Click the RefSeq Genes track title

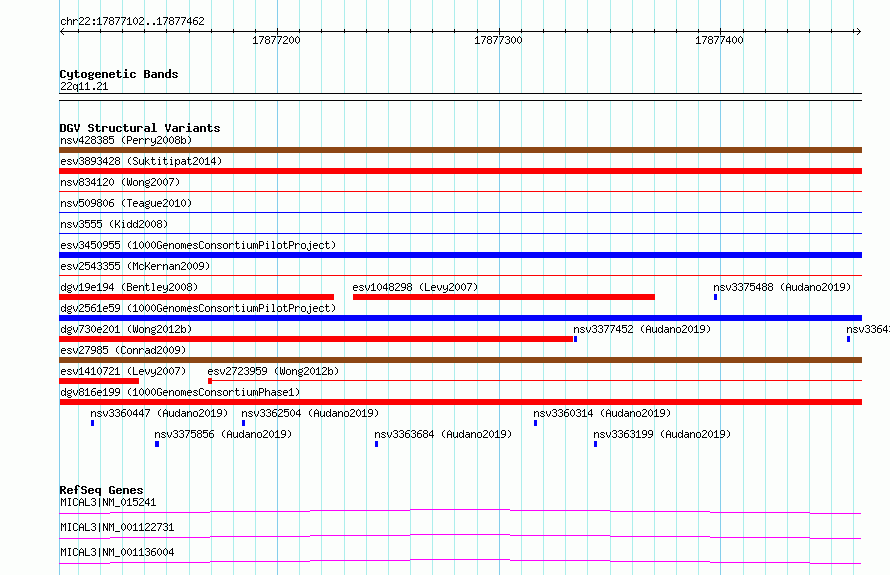click(x=101, y=490)
